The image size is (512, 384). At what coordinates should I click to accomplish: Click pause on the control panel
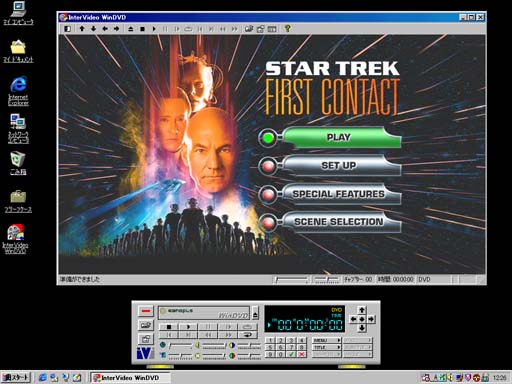[208, 327]
